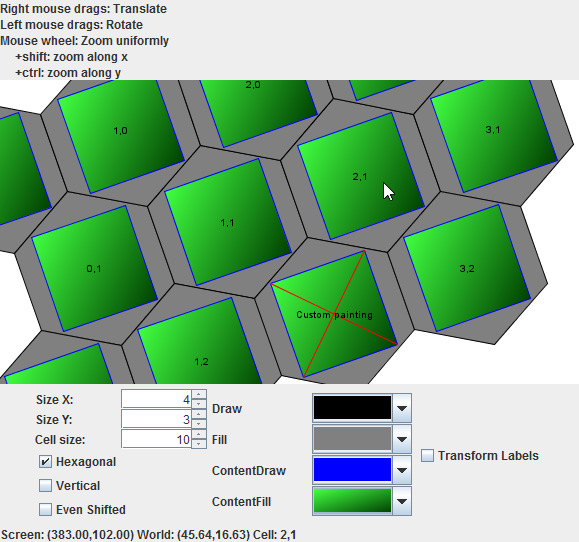Click the blue ContentDraw color swatch
The width and height of the screenshot is (579, 542).
point(352,470)
